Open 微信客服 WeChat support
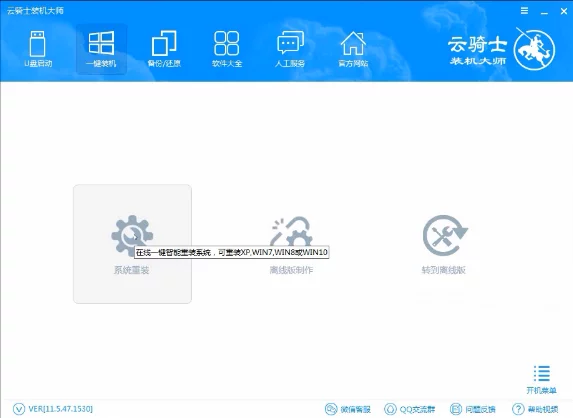Image resolution: width=573 pixels, height=418 pixels. 348,409
